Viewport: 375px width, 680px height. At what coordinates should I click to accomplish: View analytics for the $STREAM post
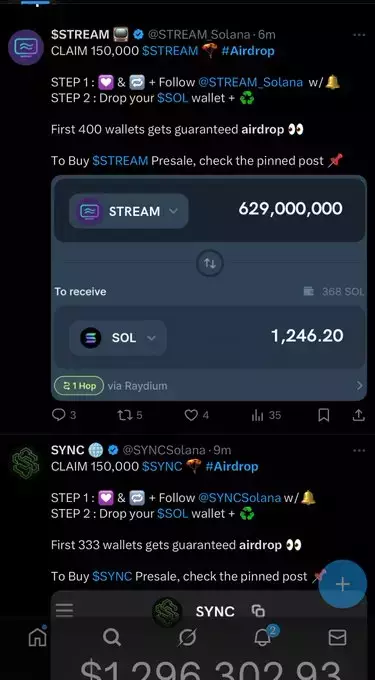coord(266,415)
